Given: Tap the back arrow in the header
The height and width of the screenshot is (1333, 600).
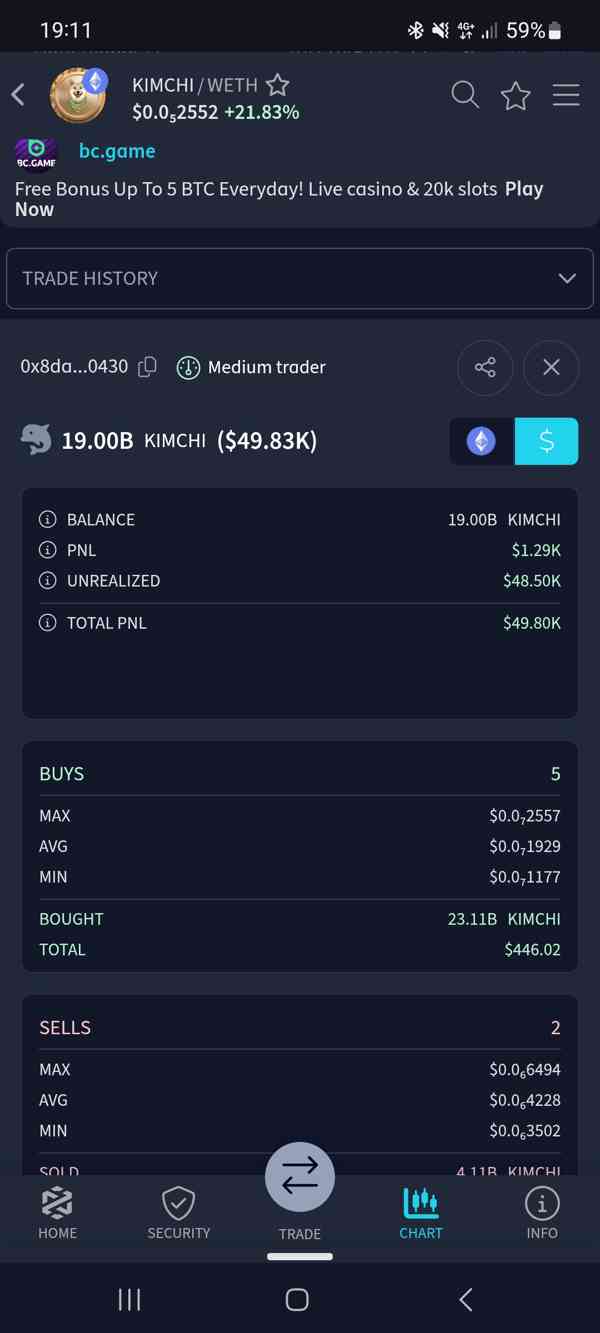Looking at the screenshot, I should [18, 95].
